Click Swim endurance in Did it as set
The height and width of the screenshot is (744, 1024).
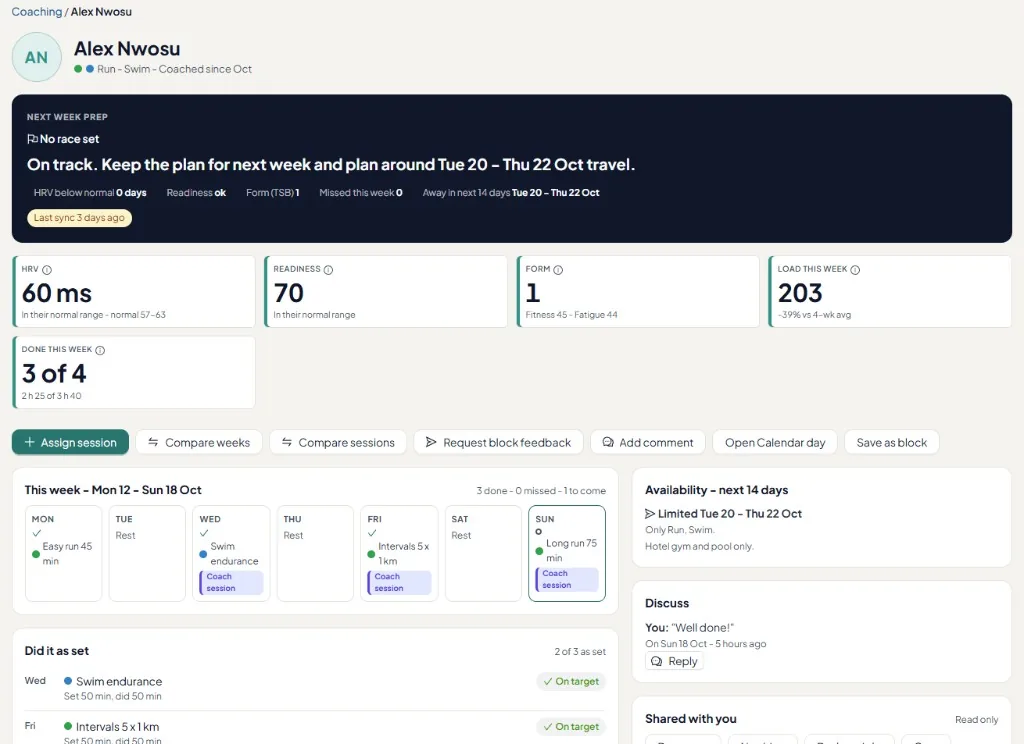[x=119, y=681]
